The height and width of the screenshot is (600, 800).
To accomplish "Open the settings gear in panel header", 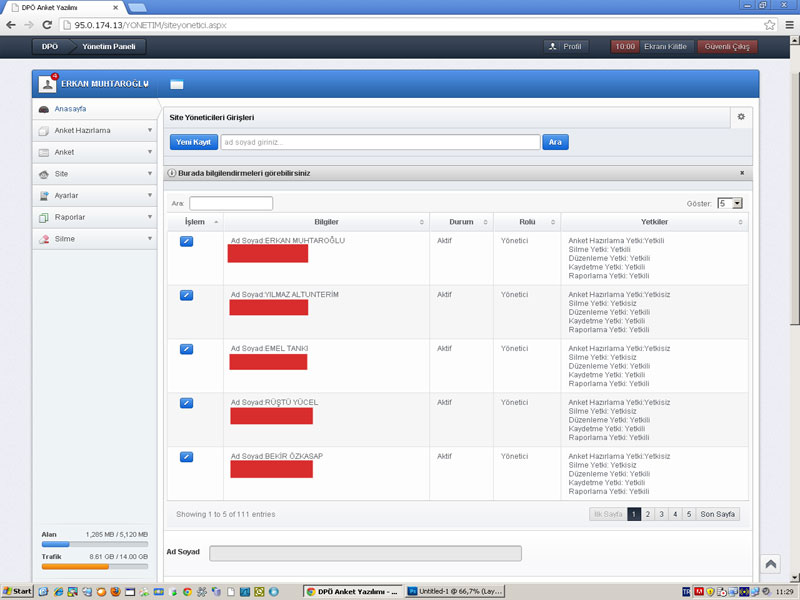I will (x=741, y=117).
